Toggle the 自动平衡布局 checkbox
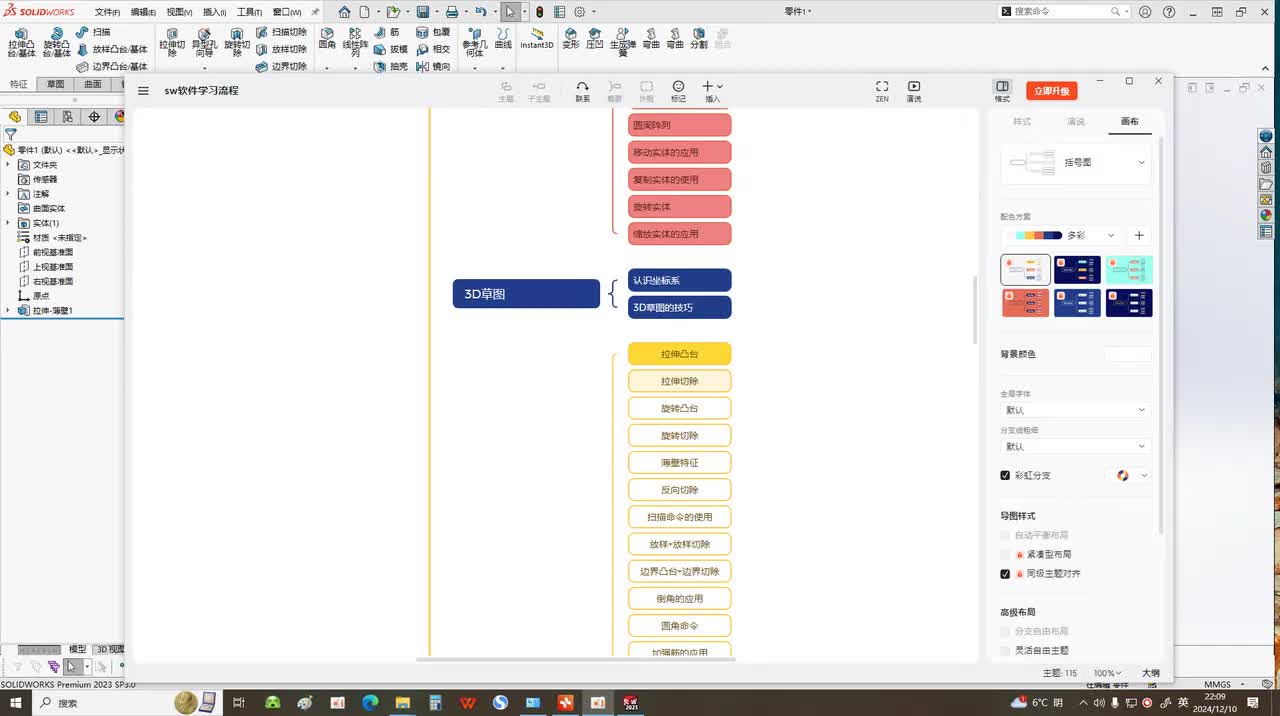 coord(1005,535)
